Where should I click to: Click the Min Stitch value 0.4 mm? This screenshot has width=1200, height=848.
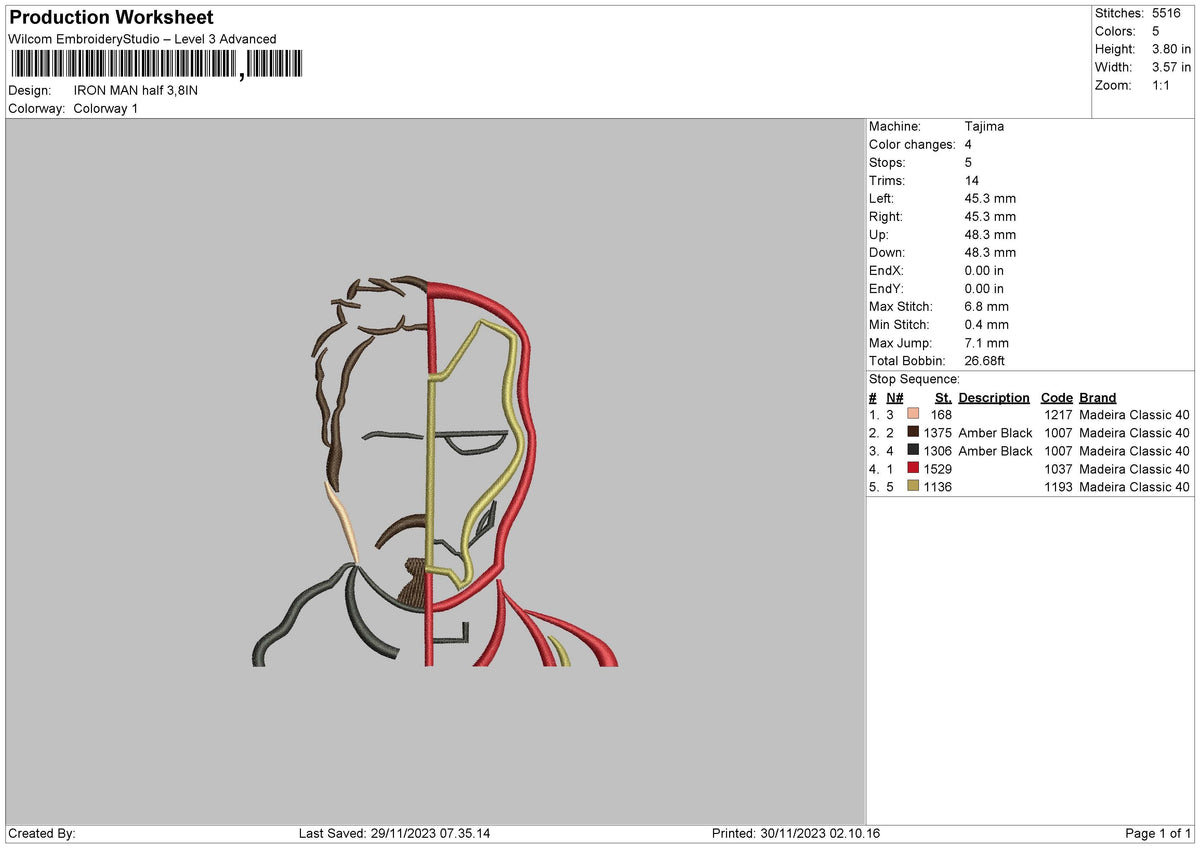(987, 325)
